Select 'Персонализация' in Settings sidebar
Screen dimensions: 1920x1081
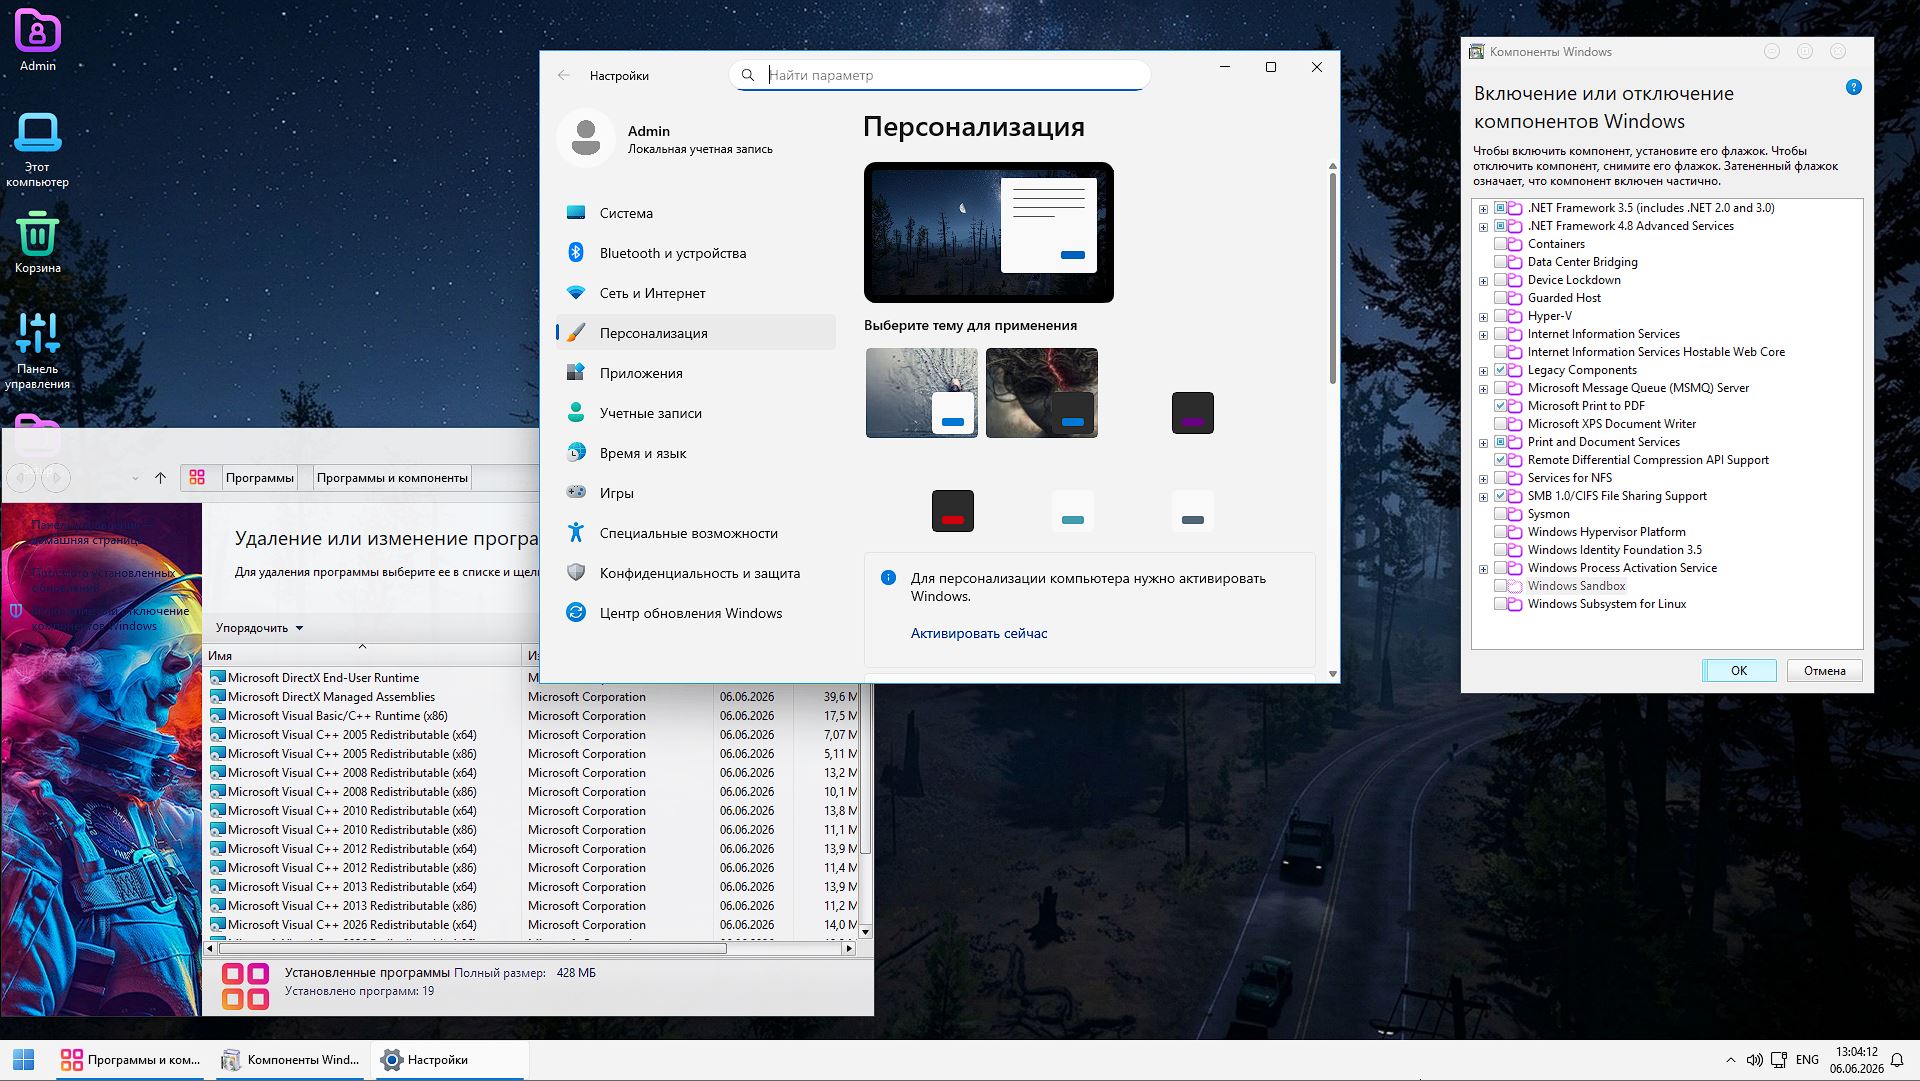click(x=695, y=333)
